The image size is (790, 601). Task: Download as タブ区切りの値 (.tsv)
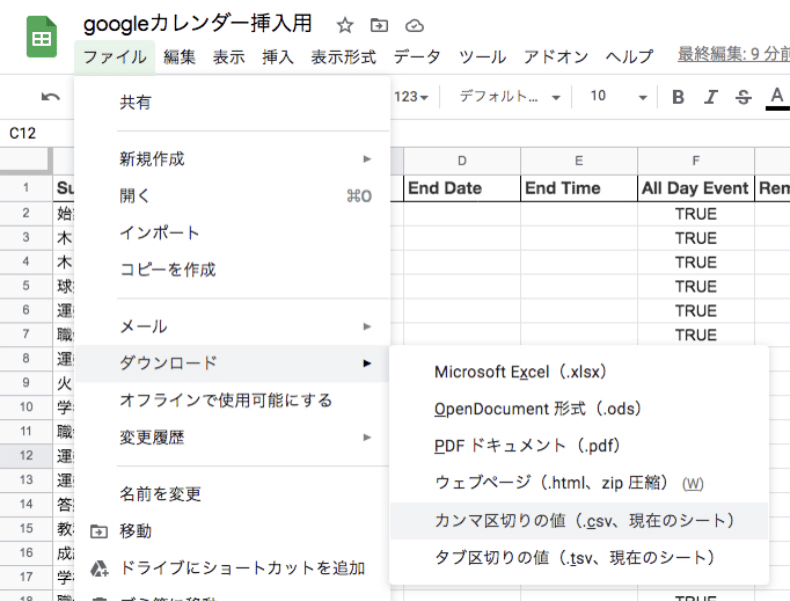(579, 558)
